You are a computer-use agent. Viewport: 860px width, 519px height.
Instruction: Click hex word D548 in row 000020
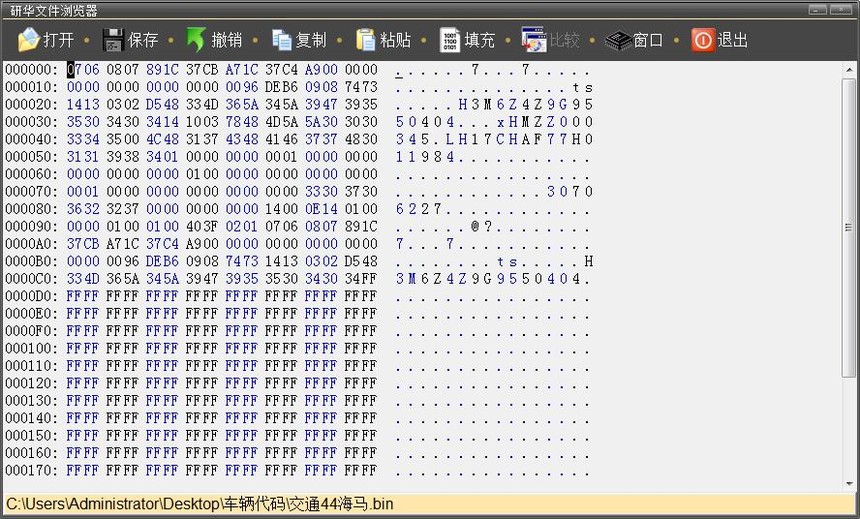[162, 104]
